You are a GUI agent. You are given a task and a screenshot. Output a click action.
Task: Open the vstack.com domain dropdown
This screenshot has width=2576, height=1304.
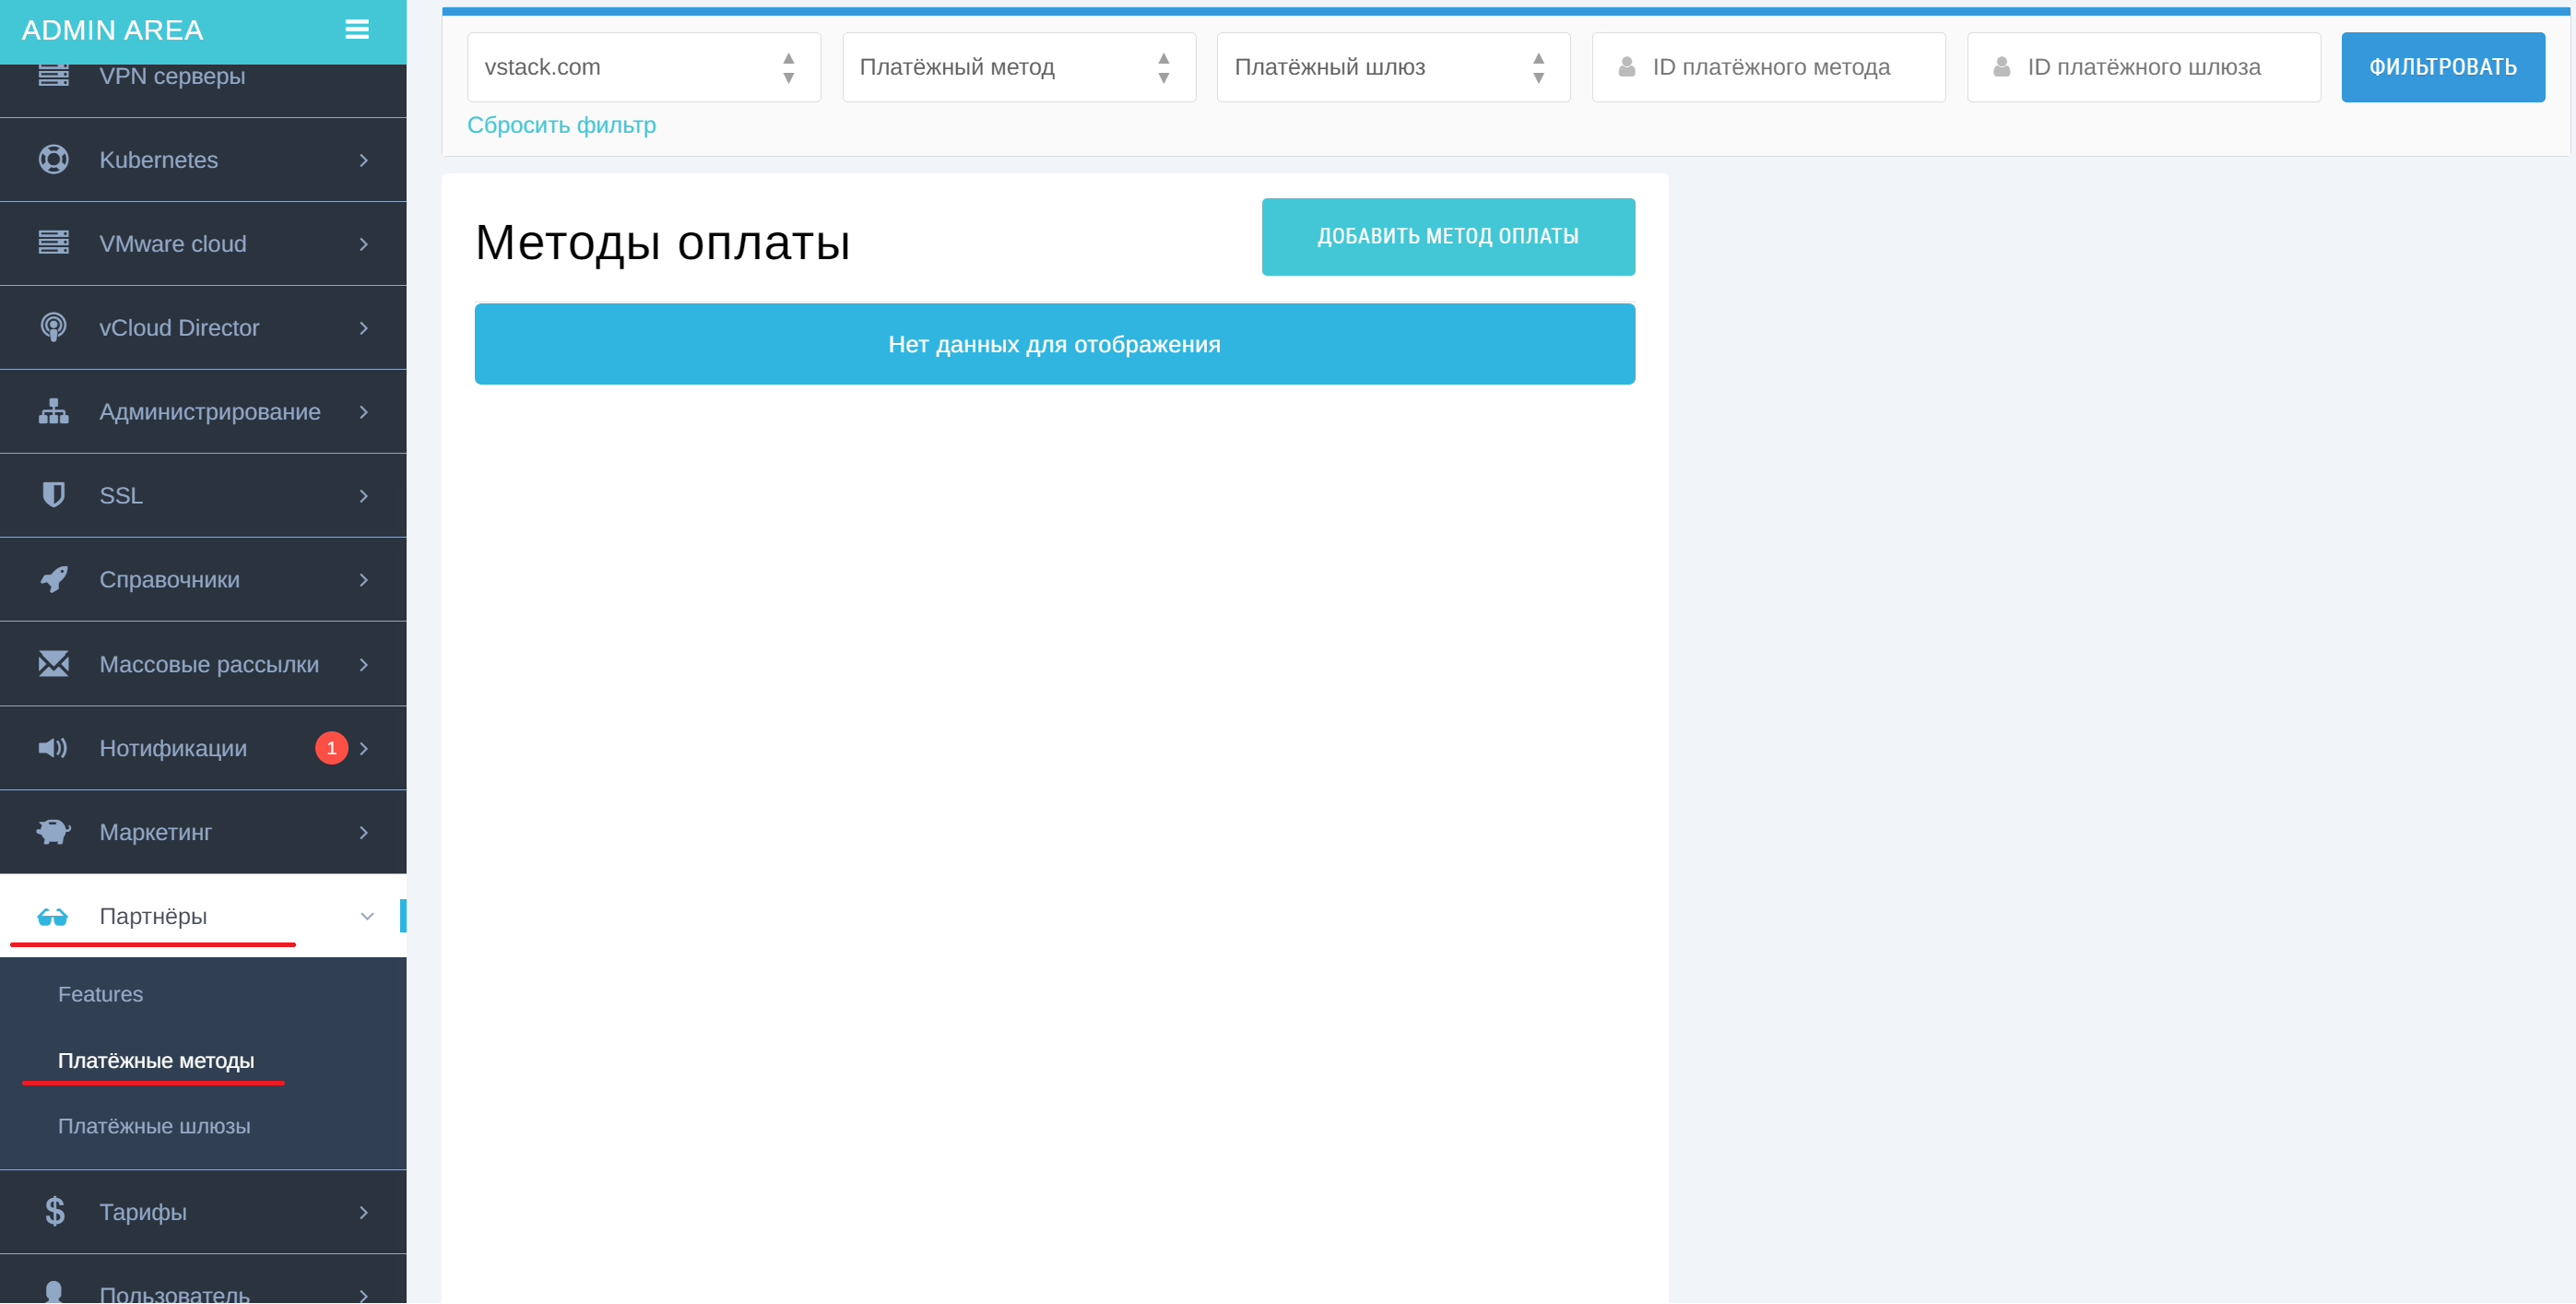click(644, 67)
